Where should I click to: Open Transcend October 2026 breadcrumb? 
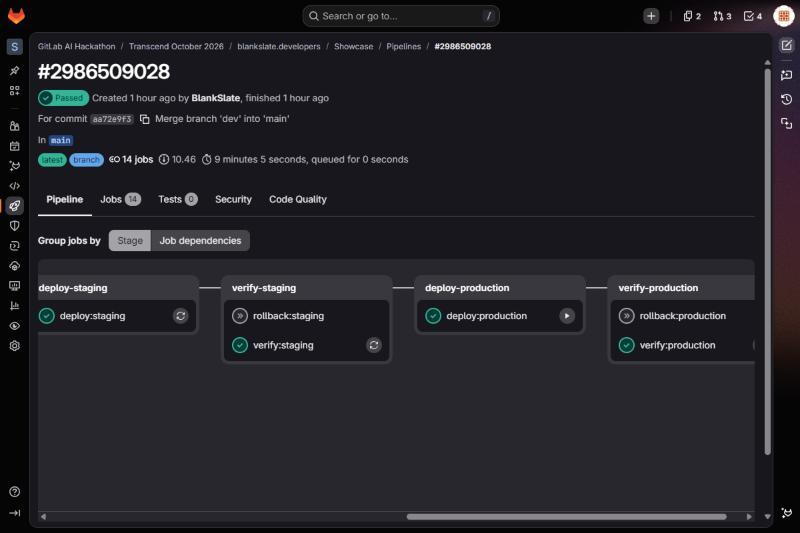point(176,46)
